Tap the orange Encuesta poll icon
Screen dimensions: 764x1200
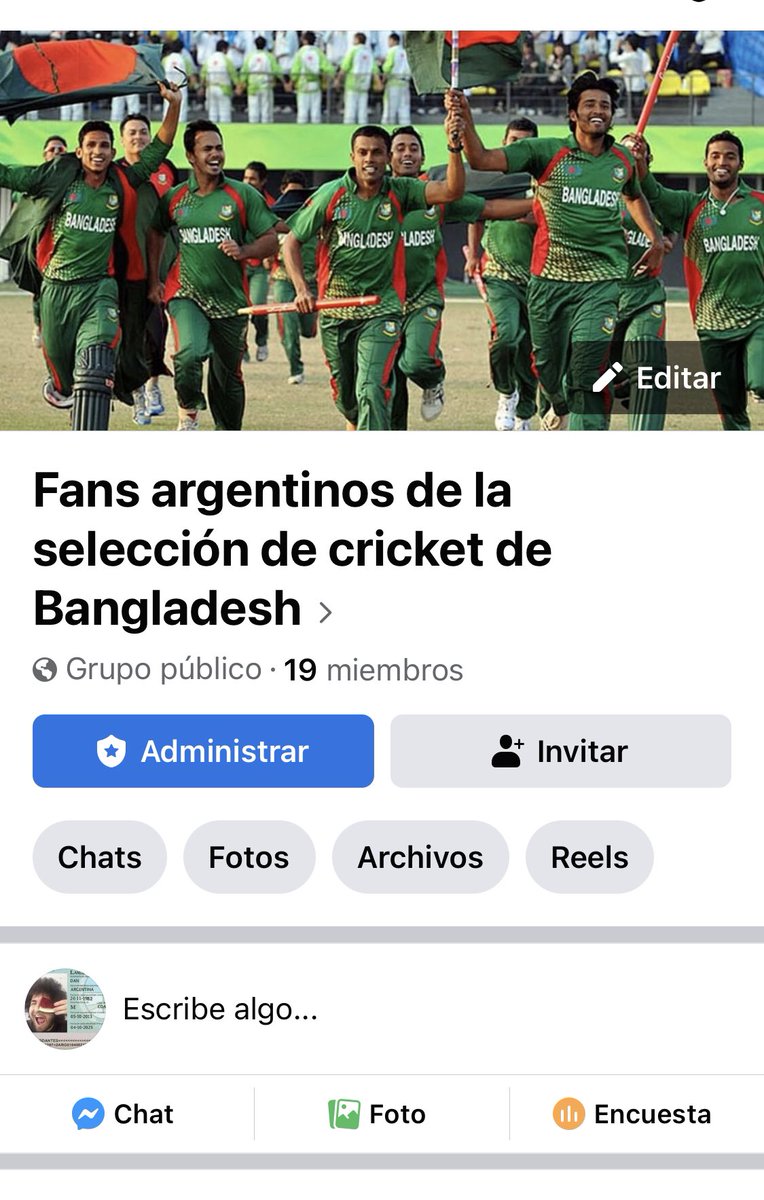click(x=568, y=1114)
